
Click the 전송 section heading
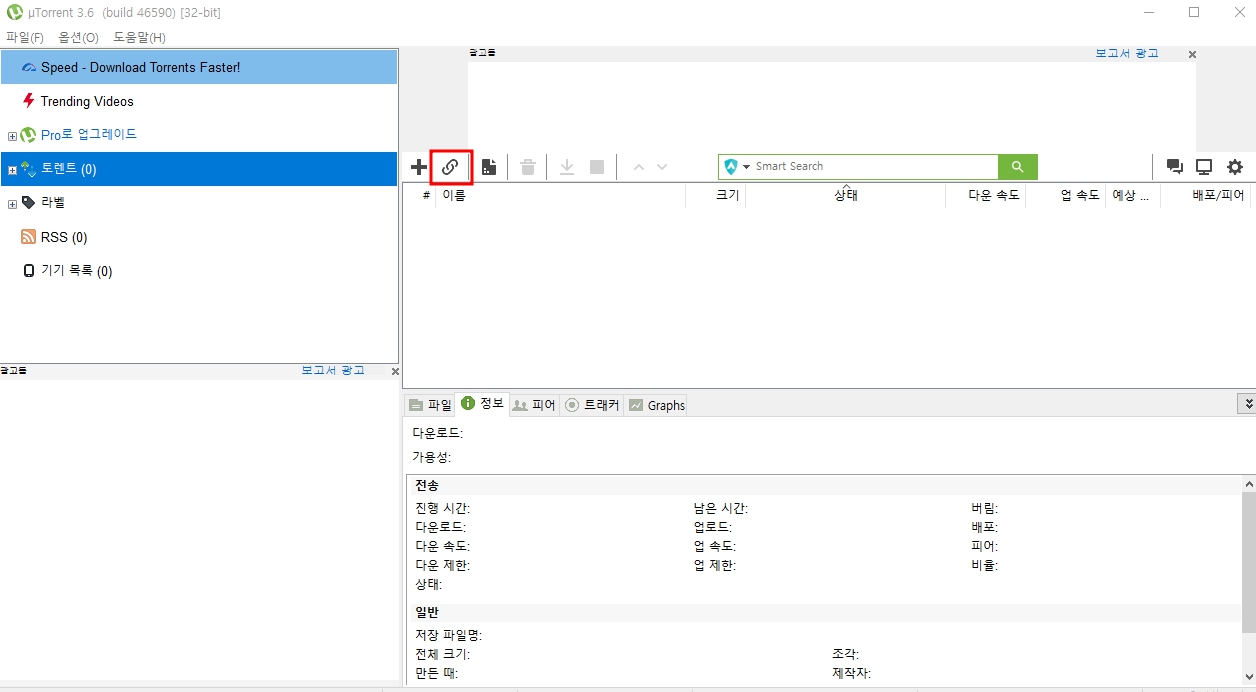(x=427, y=485)
